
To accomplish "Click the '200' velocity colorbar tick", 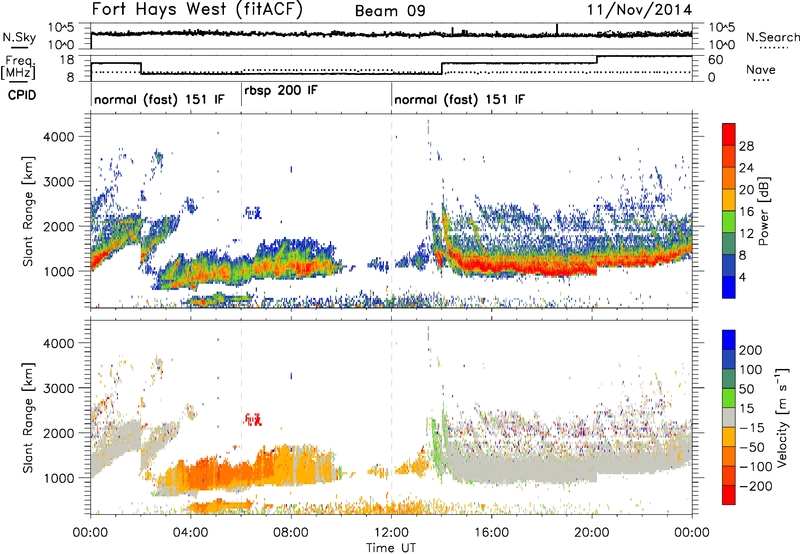I will [751, 350].
